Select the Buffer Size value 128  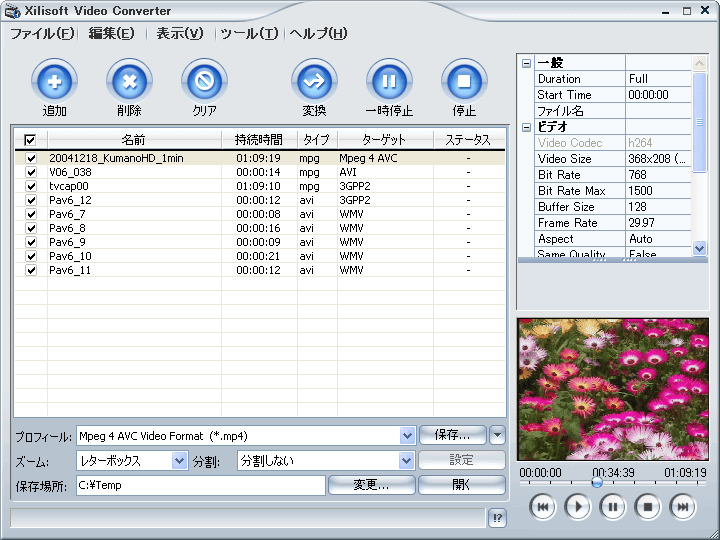658,207
